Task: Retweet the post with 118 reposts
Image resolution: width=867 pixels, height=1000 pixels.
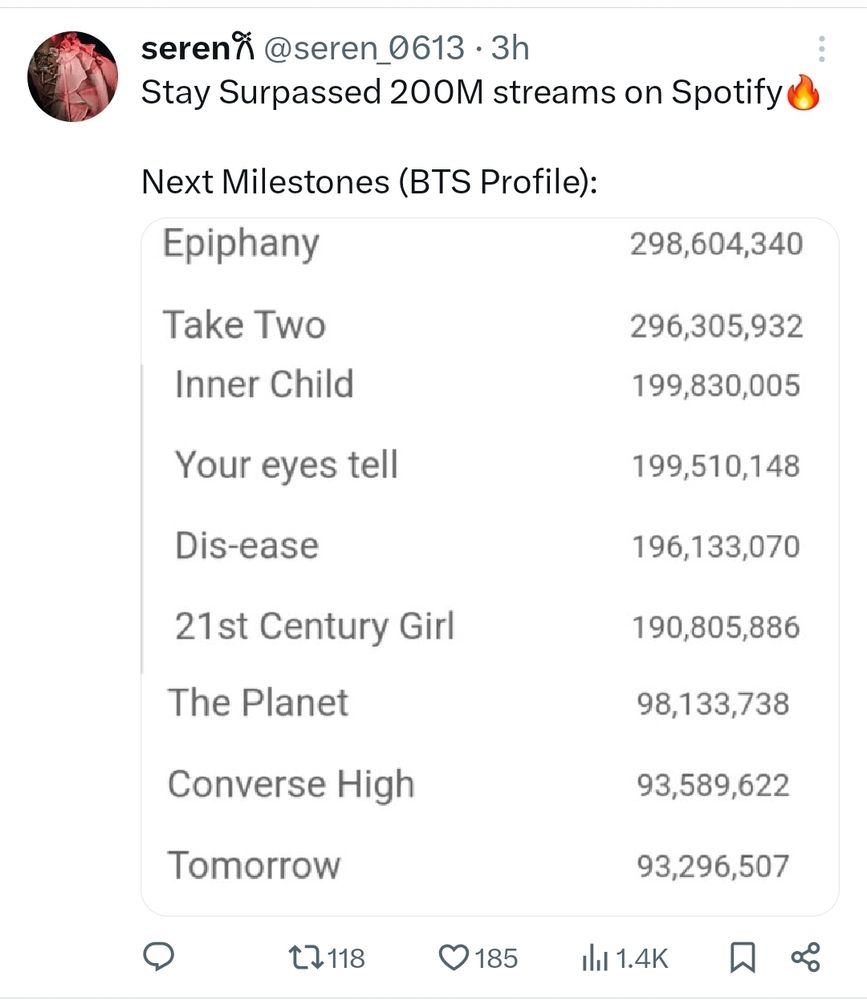Action: pyautogui.click(x=326, y=958)
